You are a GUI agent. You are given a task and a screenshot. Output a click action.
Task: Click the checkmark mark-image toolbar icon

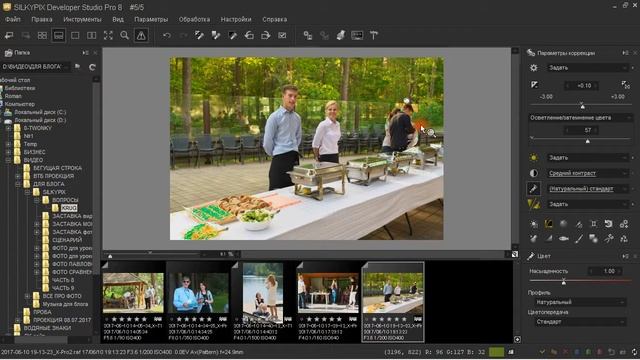coord(282,36)
